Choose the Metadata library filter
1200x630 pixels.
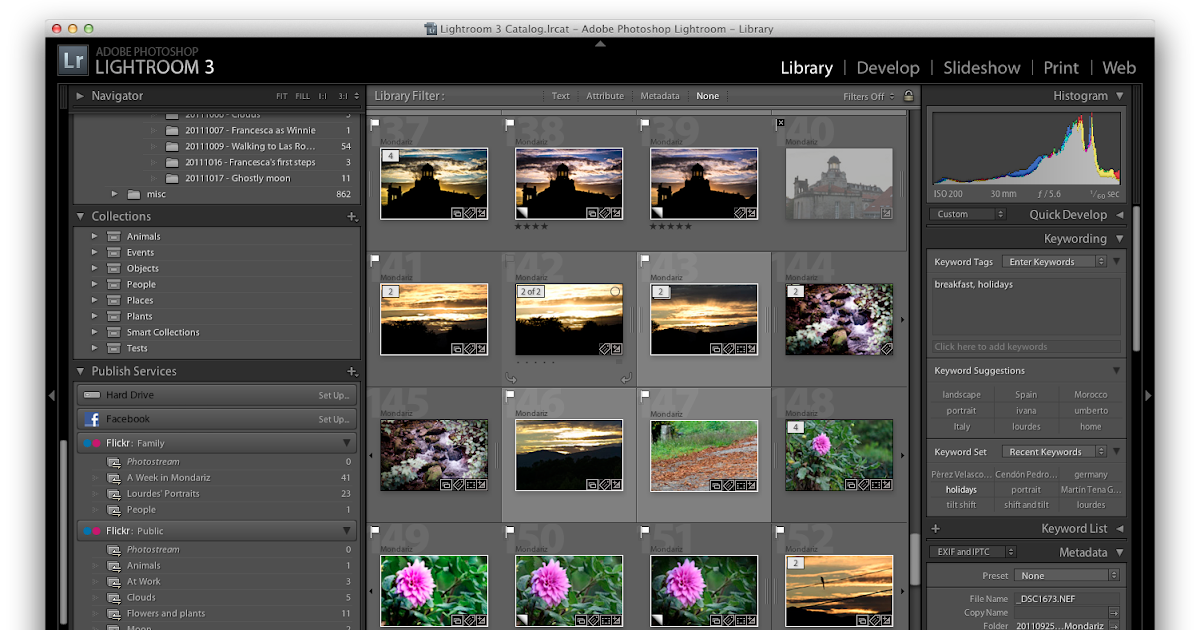click(659, 96)
